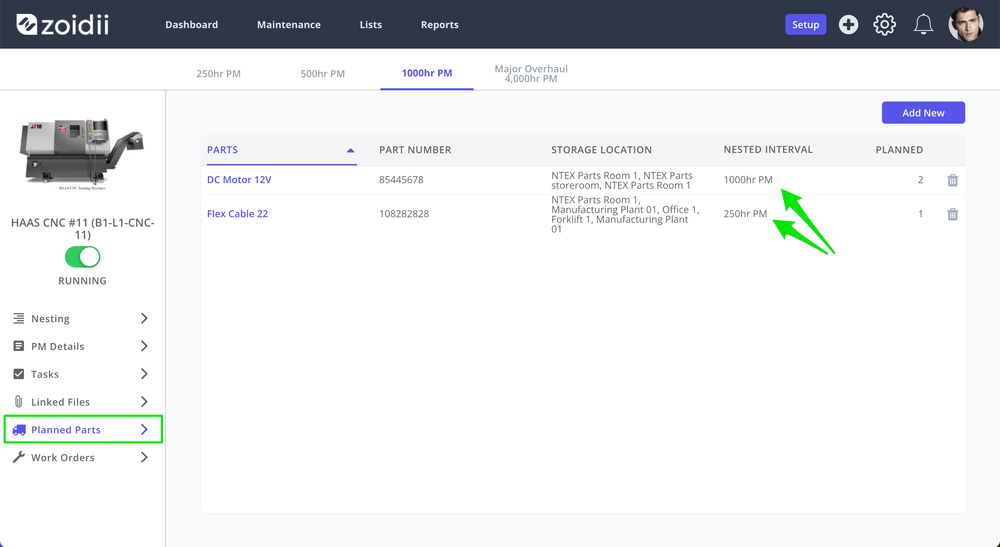Click the user profile avatar
Image resolution: width=1000 pixels, height=547 pixels.
coord(966,25)
